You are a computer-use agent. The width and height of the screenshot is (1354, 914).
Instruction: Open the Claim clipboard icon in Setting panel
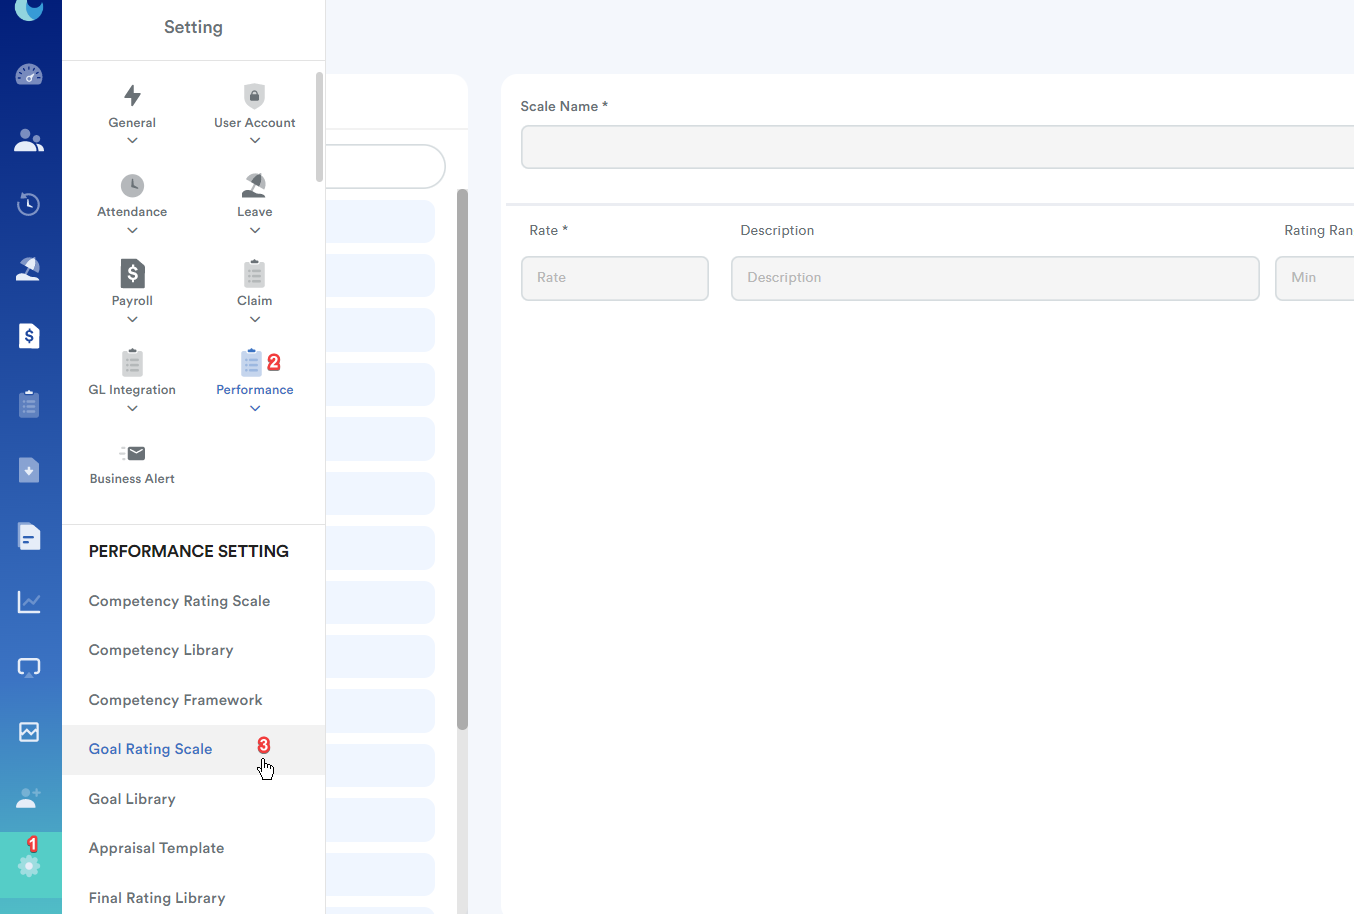pyautogui.click(x=254, y=274)
